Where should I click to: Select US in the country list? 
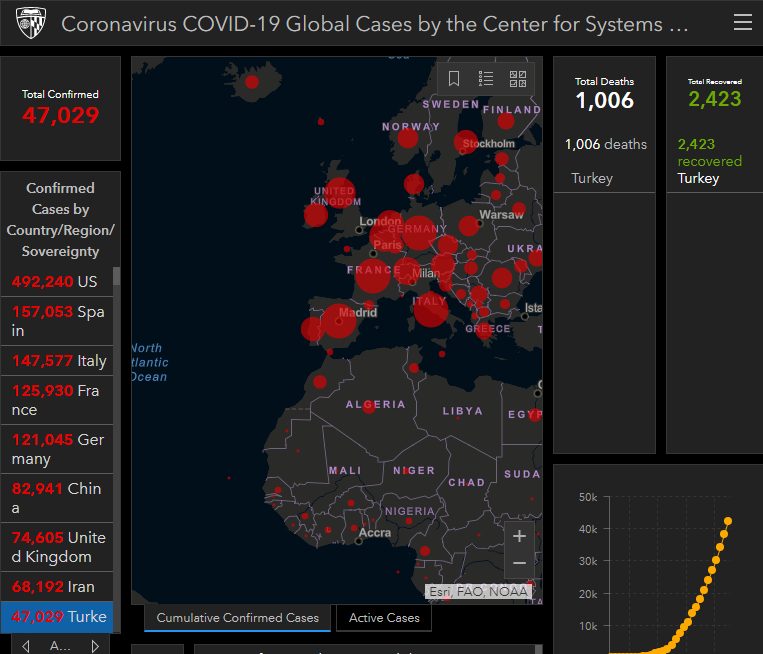(56, 282)
